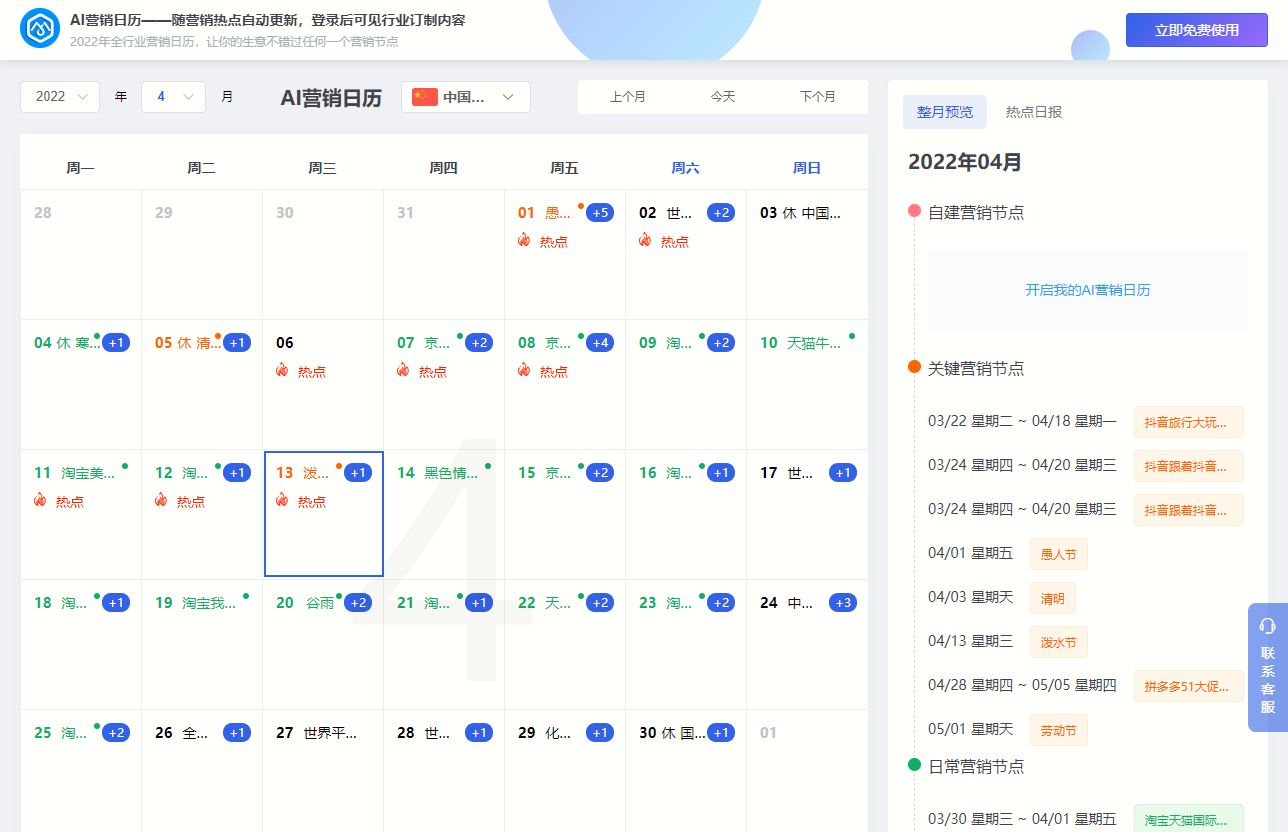
Task: Open the 中国 industry dropdown
Action: pyautogui.click(x=465, y=97)
